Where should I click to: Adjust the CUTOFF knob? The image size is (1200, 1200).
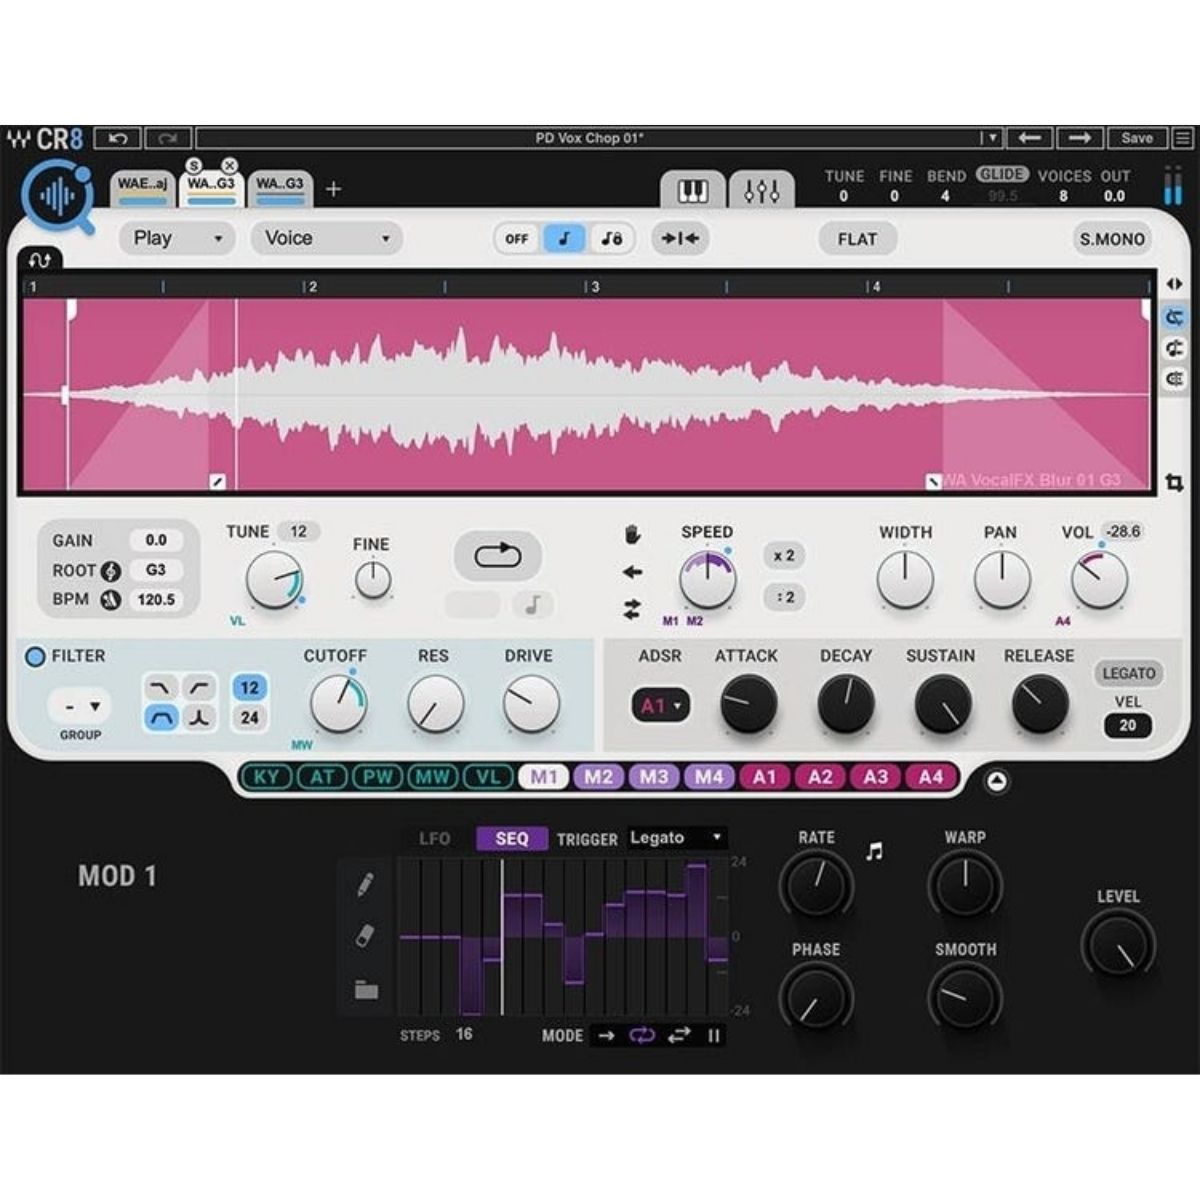[338, 704]
